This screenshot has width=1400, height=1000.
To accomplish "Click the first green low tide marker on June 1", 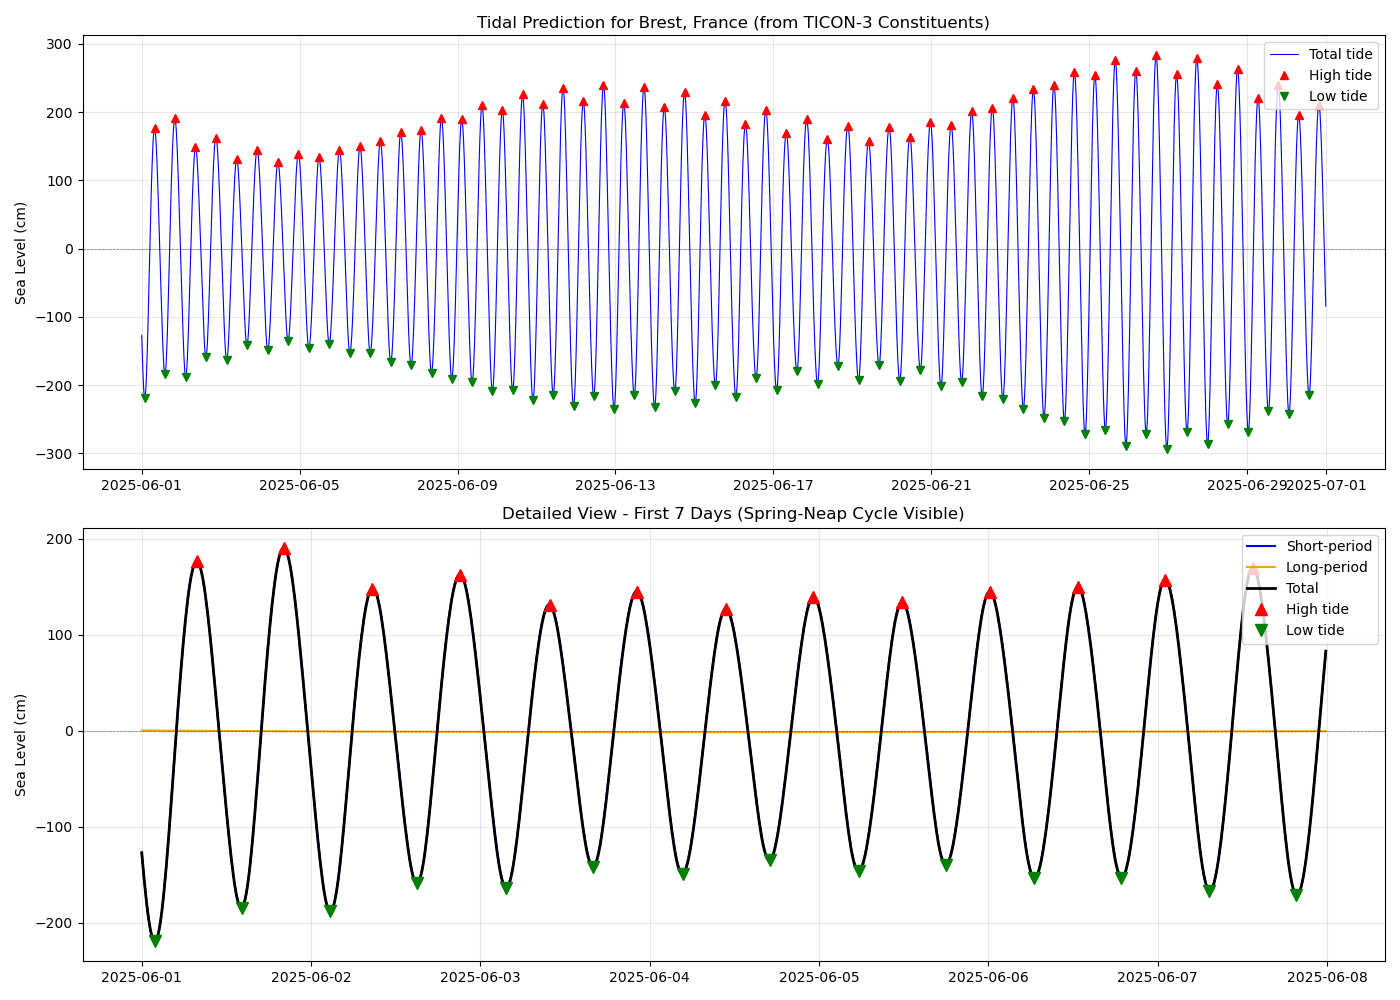I will click(x=145, y=396).
